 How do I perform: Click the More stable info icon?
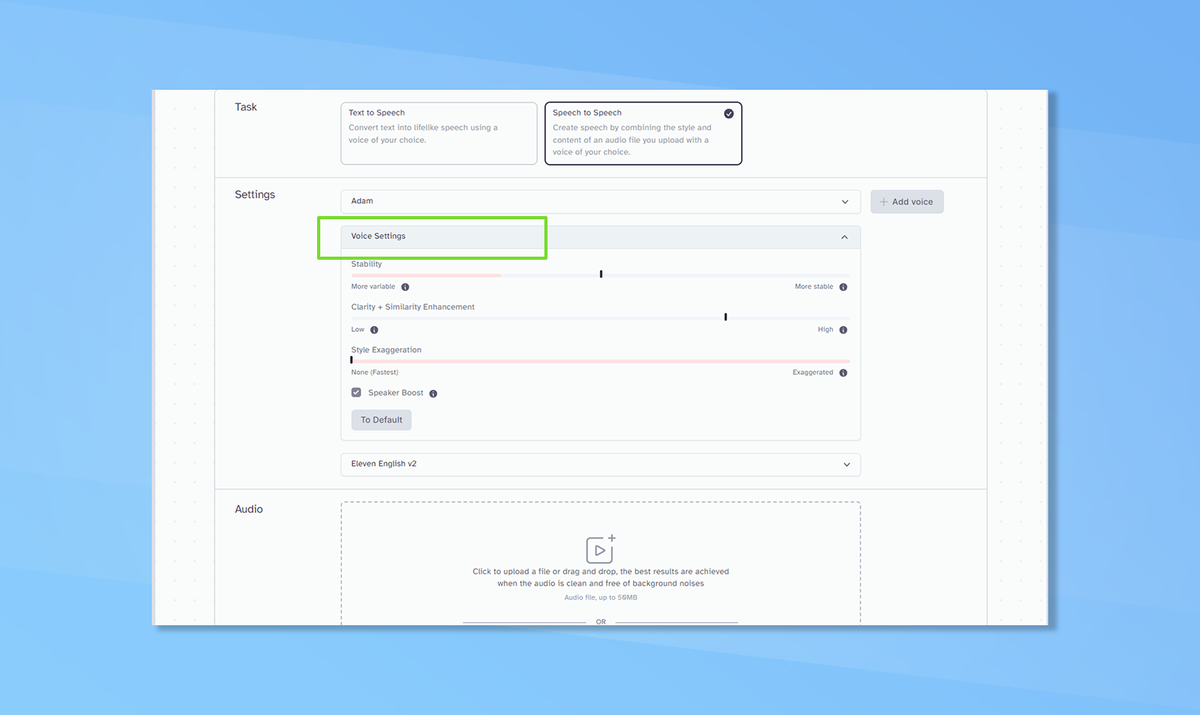(841, 286)
